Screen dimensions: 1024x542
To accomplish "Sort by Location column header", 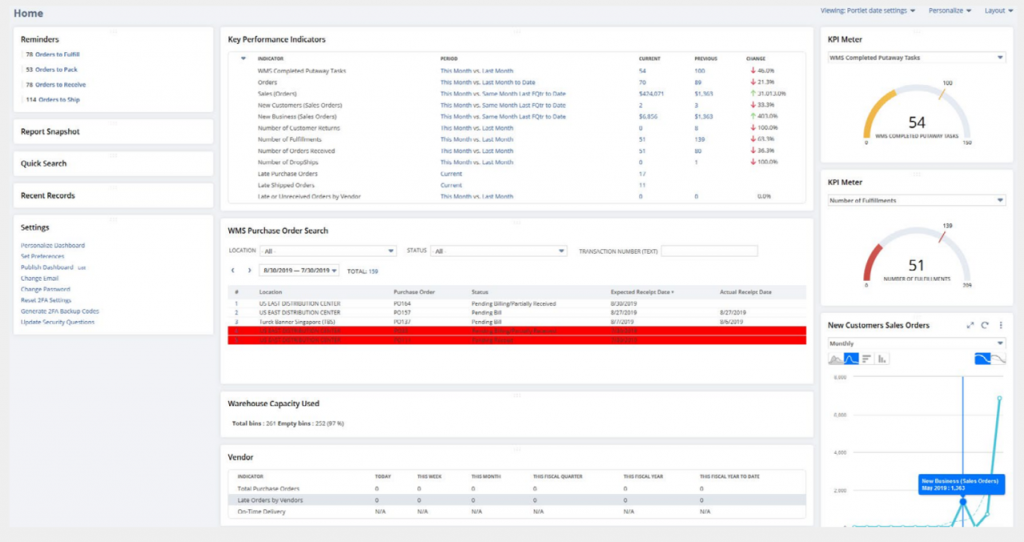I will pos(270,292).
